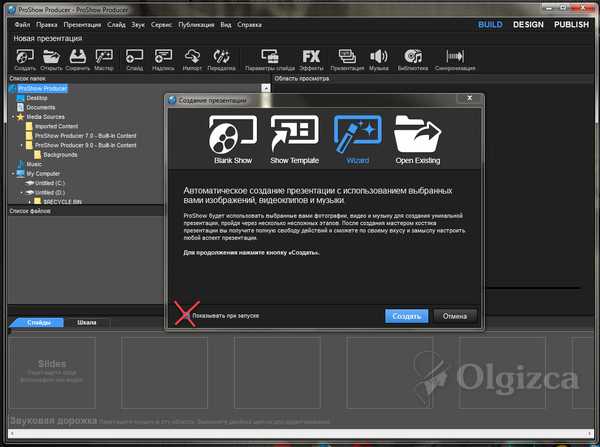Open the Презентация options icon
The height and width of the screenshot is (447, 600).
point(347,60)
